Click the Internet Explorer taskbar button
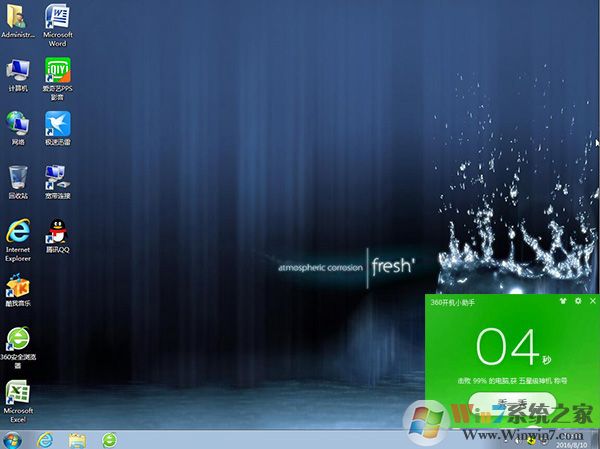600x449 pixels. coord(45,439)
